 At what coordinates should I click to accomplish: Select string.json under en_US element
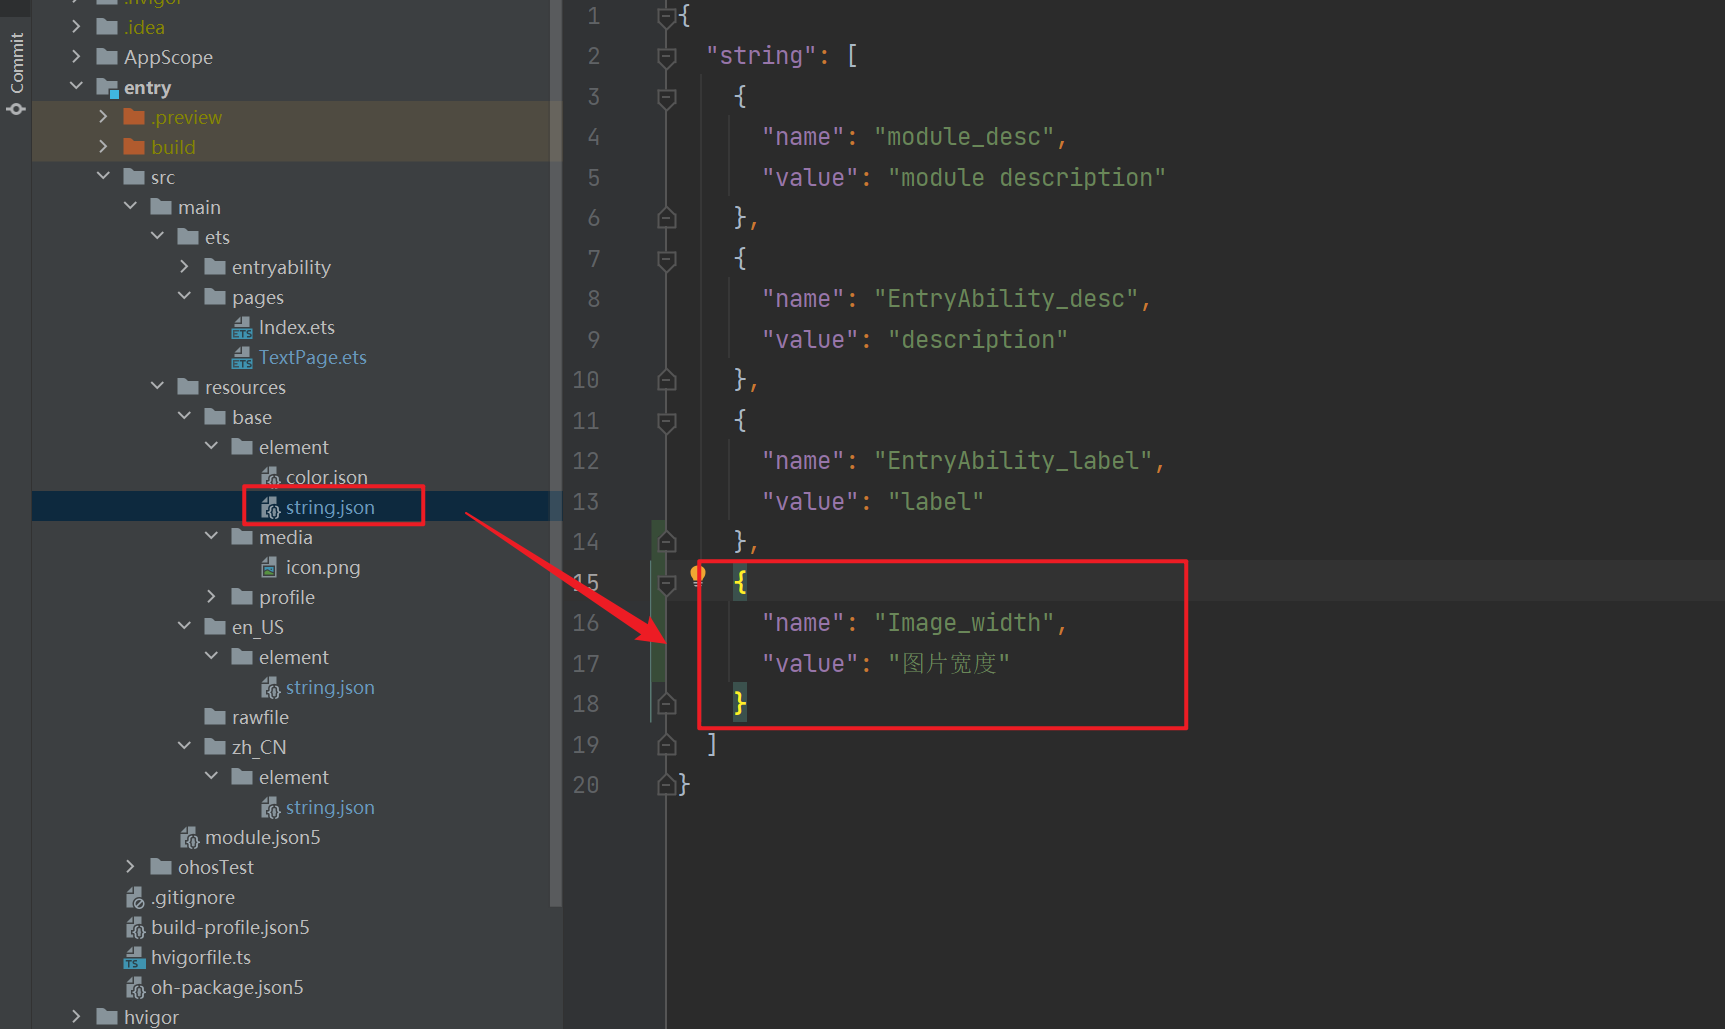tap(329, 688)
